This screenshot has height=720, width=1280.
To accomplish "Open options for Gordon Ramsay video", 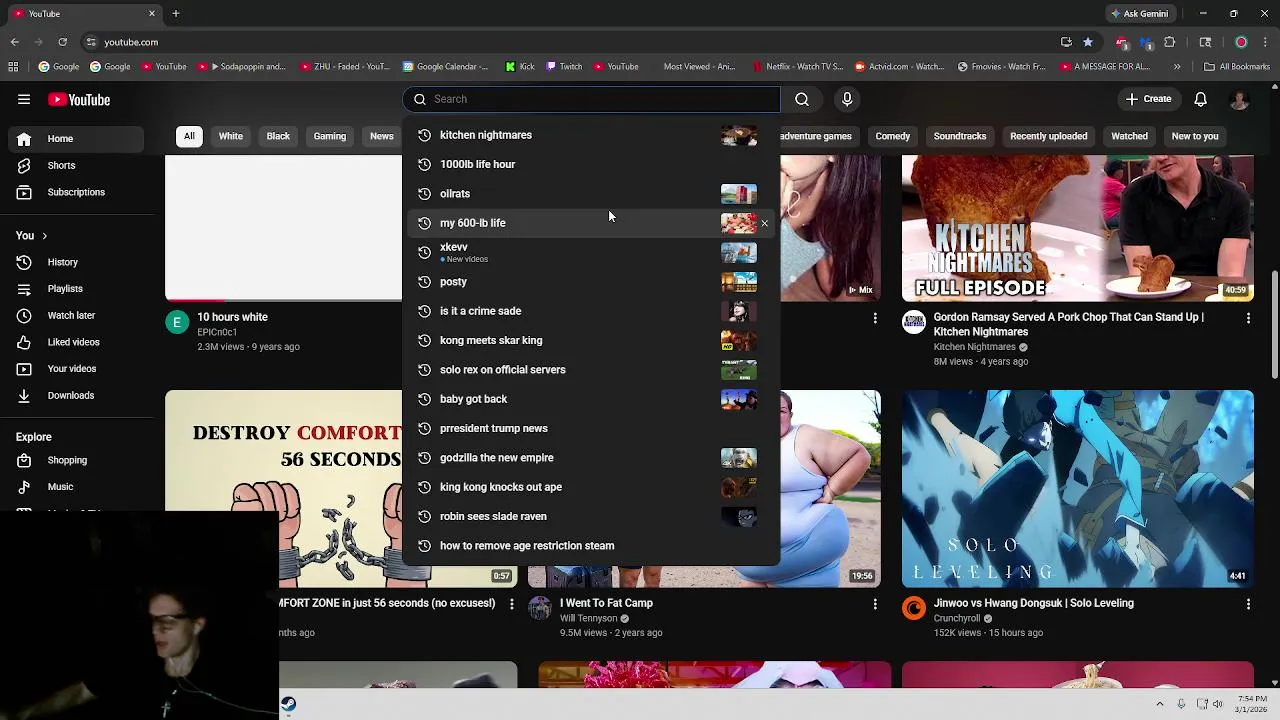I will click(x=1248, y=318).
